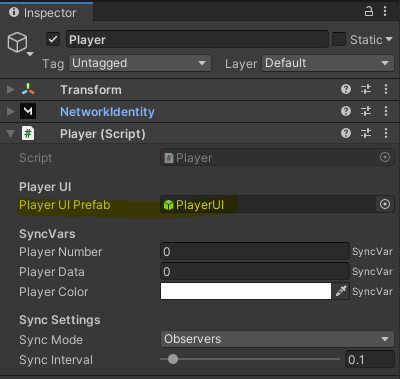Viewport: 400px width, 379px height.
Task: Click the Player (Script) component title
Action: click(103, 134)
